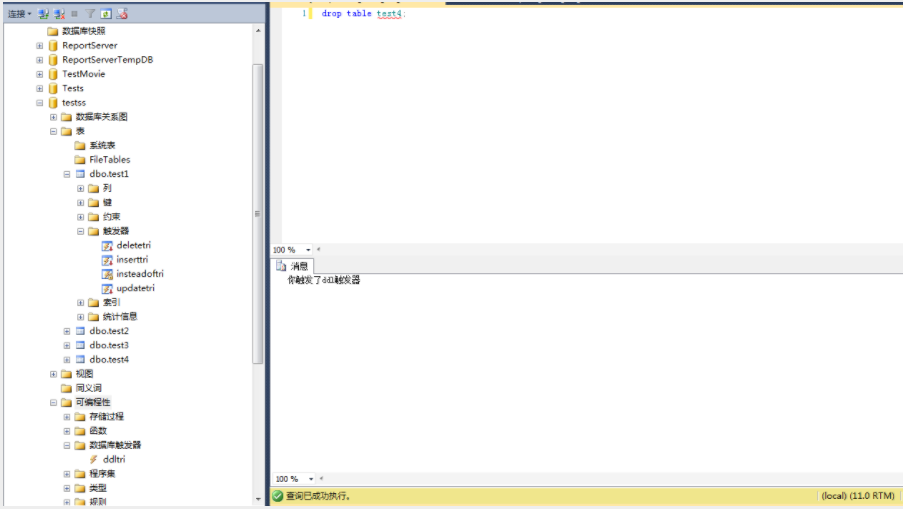Click the 数据库触发器 folder icon
This screenshot has height=509, width=903.
point(79,445)
